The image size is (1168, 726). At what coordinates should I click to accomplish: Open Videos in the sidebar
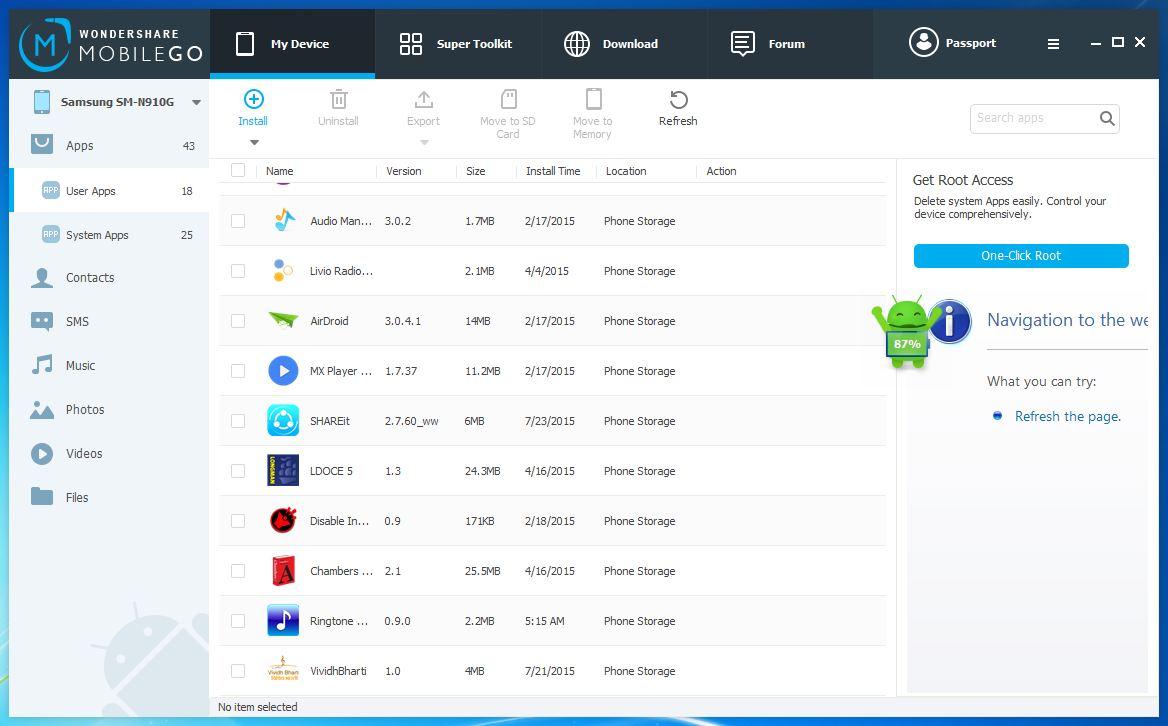tap(110, 453)
